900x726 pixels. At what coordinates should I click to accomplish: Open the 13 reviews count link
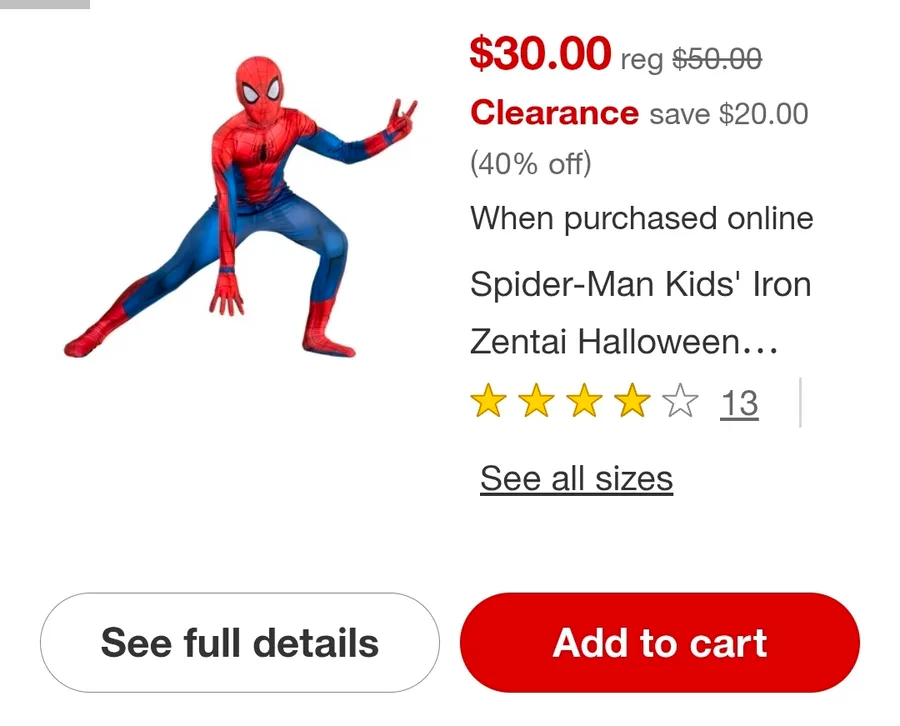click(x=739, y=404)
